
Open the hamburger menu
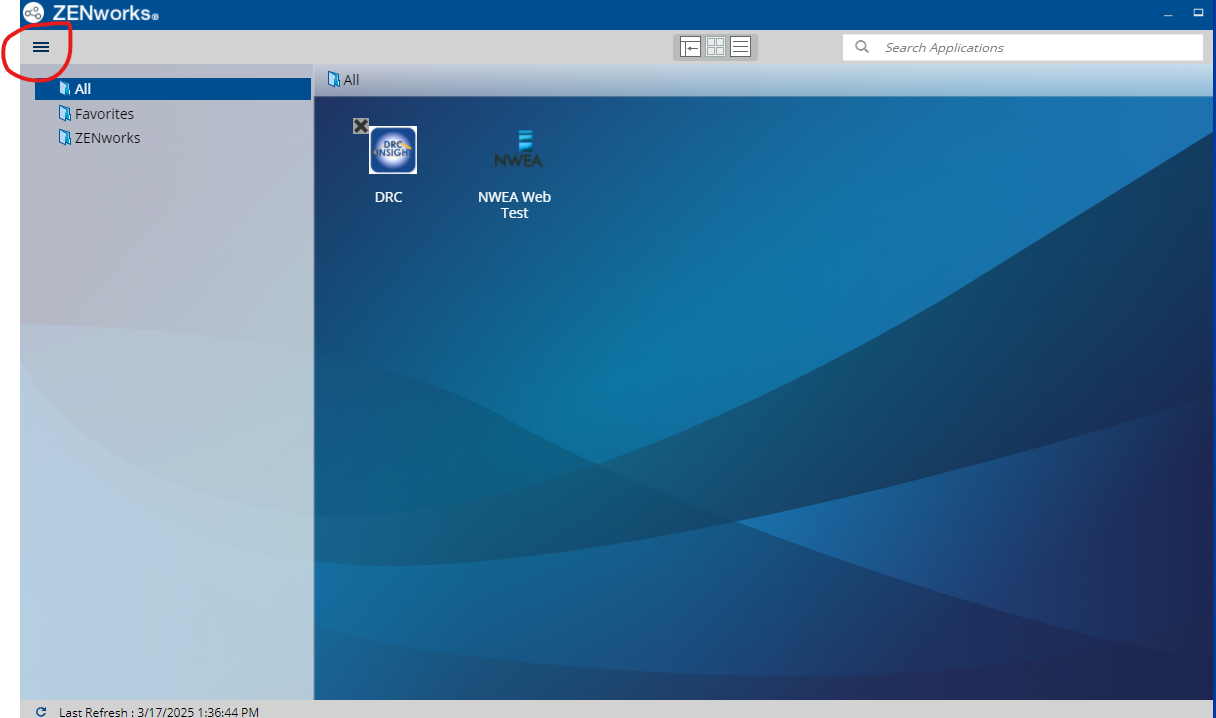(41, 47)
